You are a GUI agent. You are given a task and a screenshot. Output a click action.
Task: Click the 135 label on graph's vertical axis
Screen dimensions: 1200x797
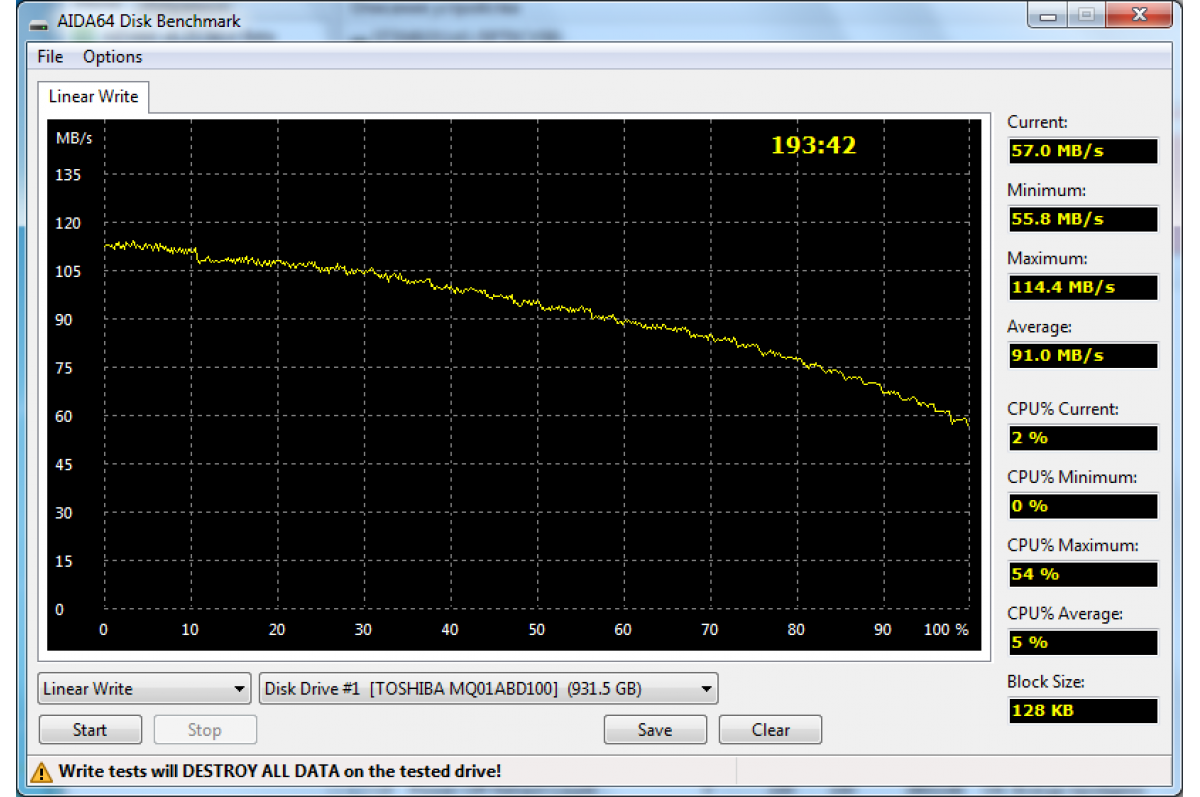(68, 175)
